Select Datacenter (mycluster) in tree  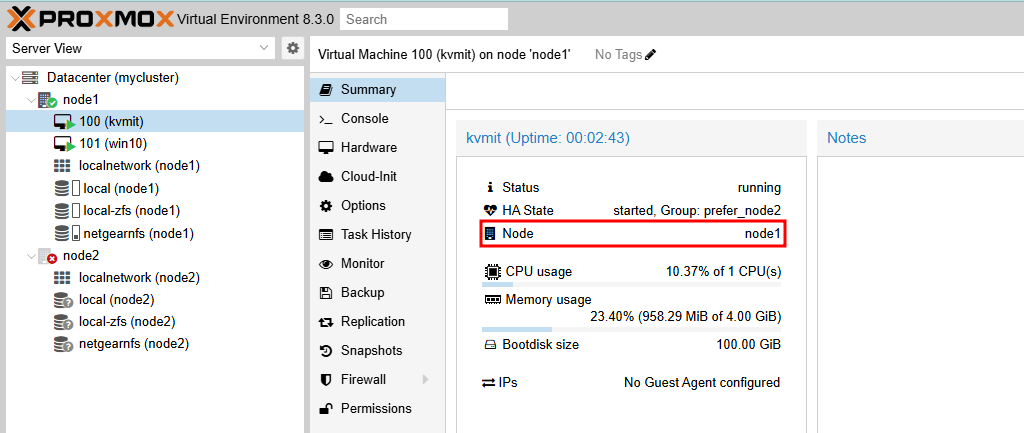click(113, 78)
